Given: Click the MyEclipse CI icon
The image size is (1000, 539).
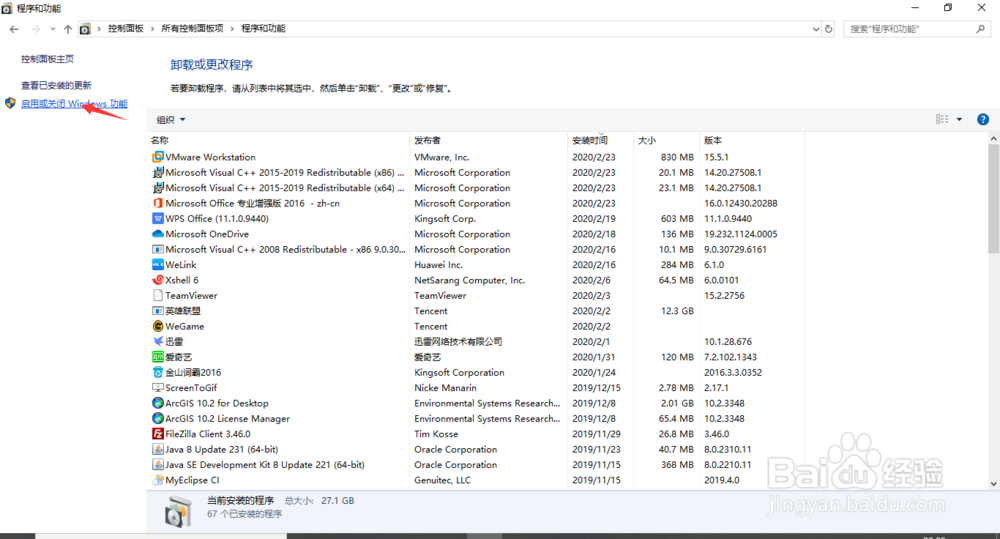Looking at the screenshot, I should point(158,480).
